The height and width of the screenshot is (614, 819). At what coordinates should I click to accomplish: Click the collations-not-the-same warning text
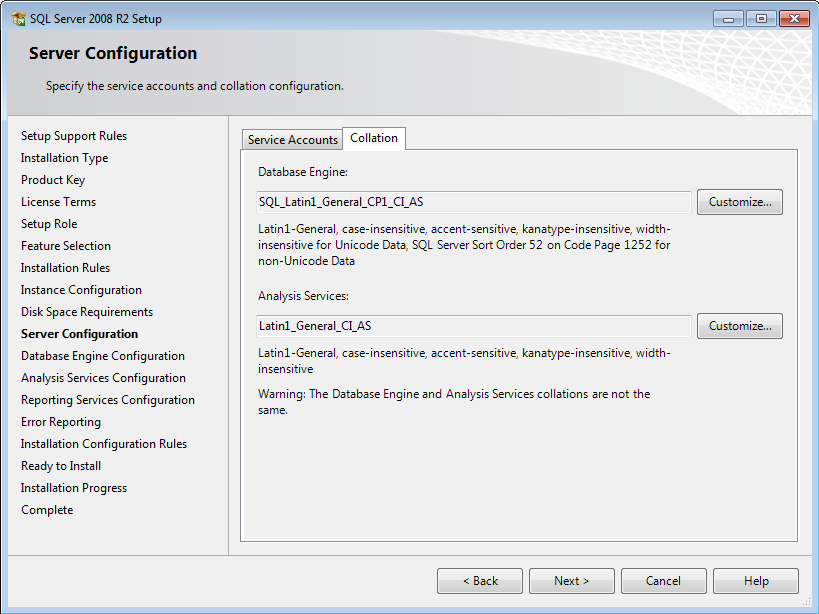pos(454,402)
